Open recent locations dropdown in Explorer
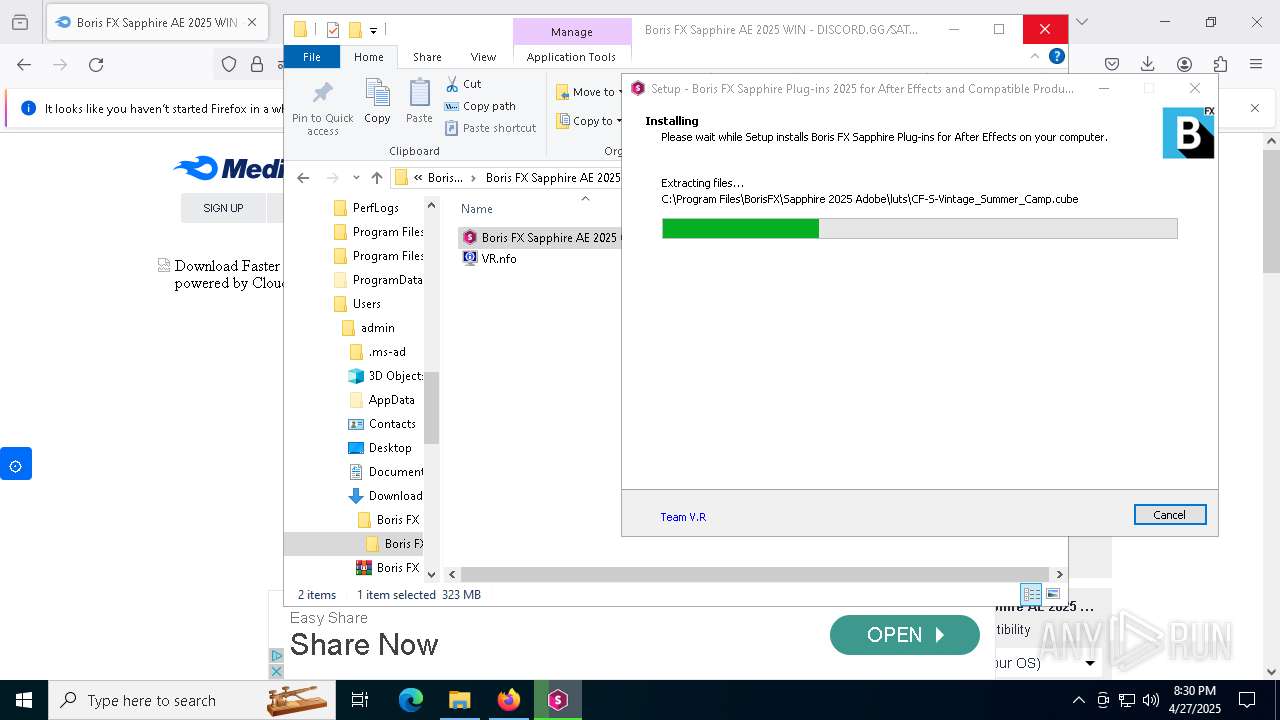Screen dimensions: 1280x720 click(356, 178)
